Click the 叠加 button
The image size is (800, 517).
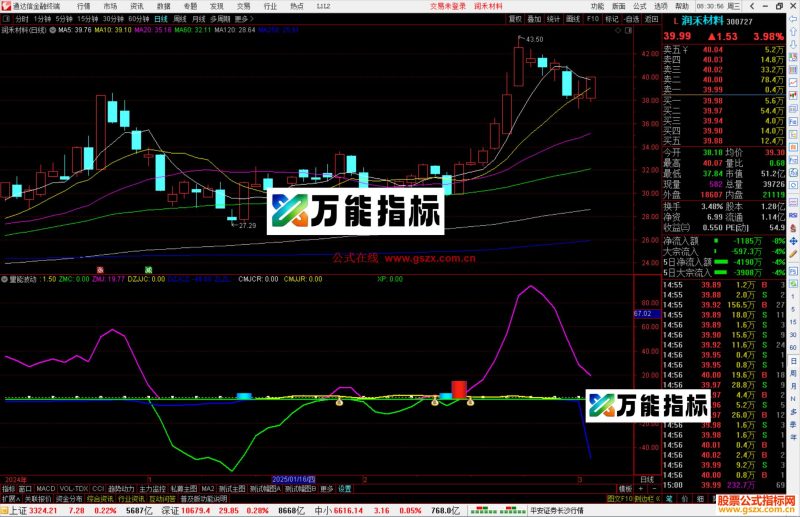pos(534,19)
